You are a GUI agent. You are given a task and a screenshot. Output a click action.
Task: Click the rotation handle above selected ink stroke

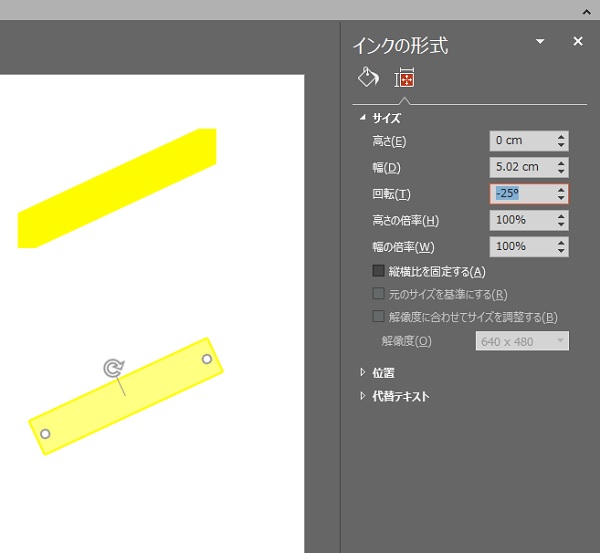tap(114, 368)
